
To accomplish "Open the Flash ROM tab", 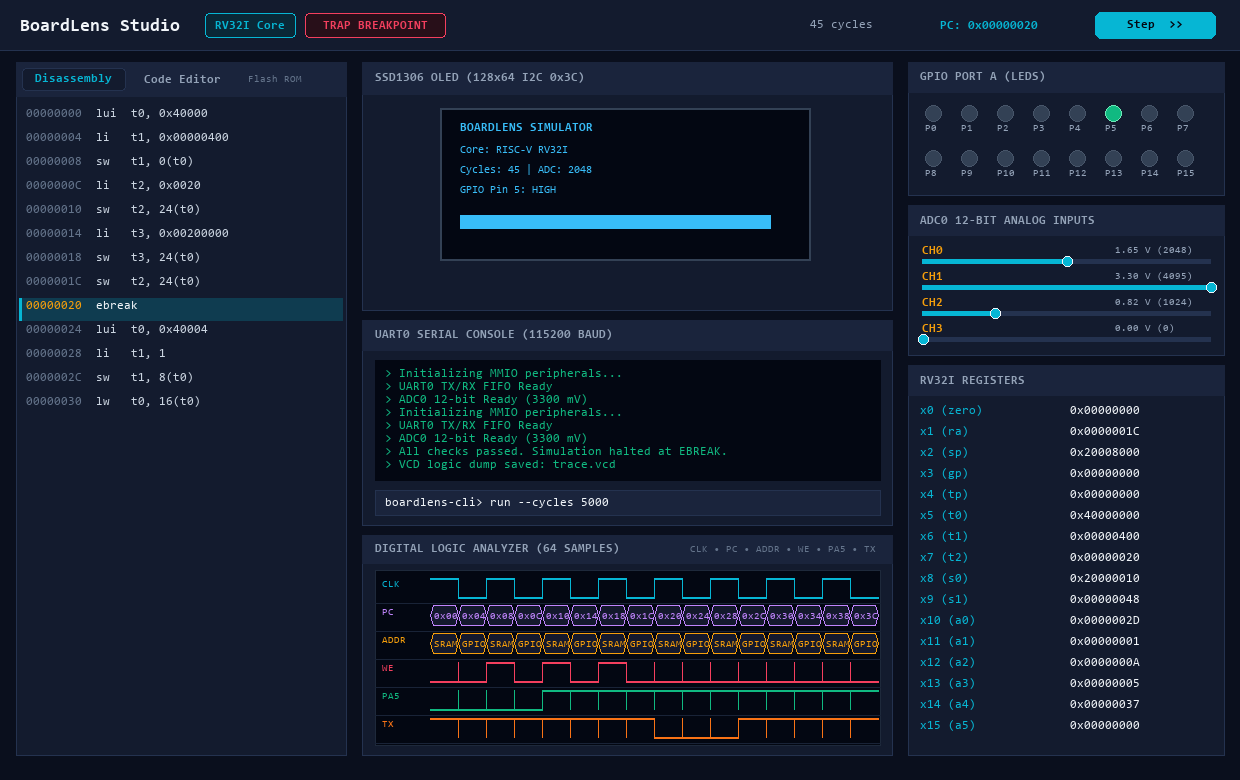I will [x=275, y=79].
